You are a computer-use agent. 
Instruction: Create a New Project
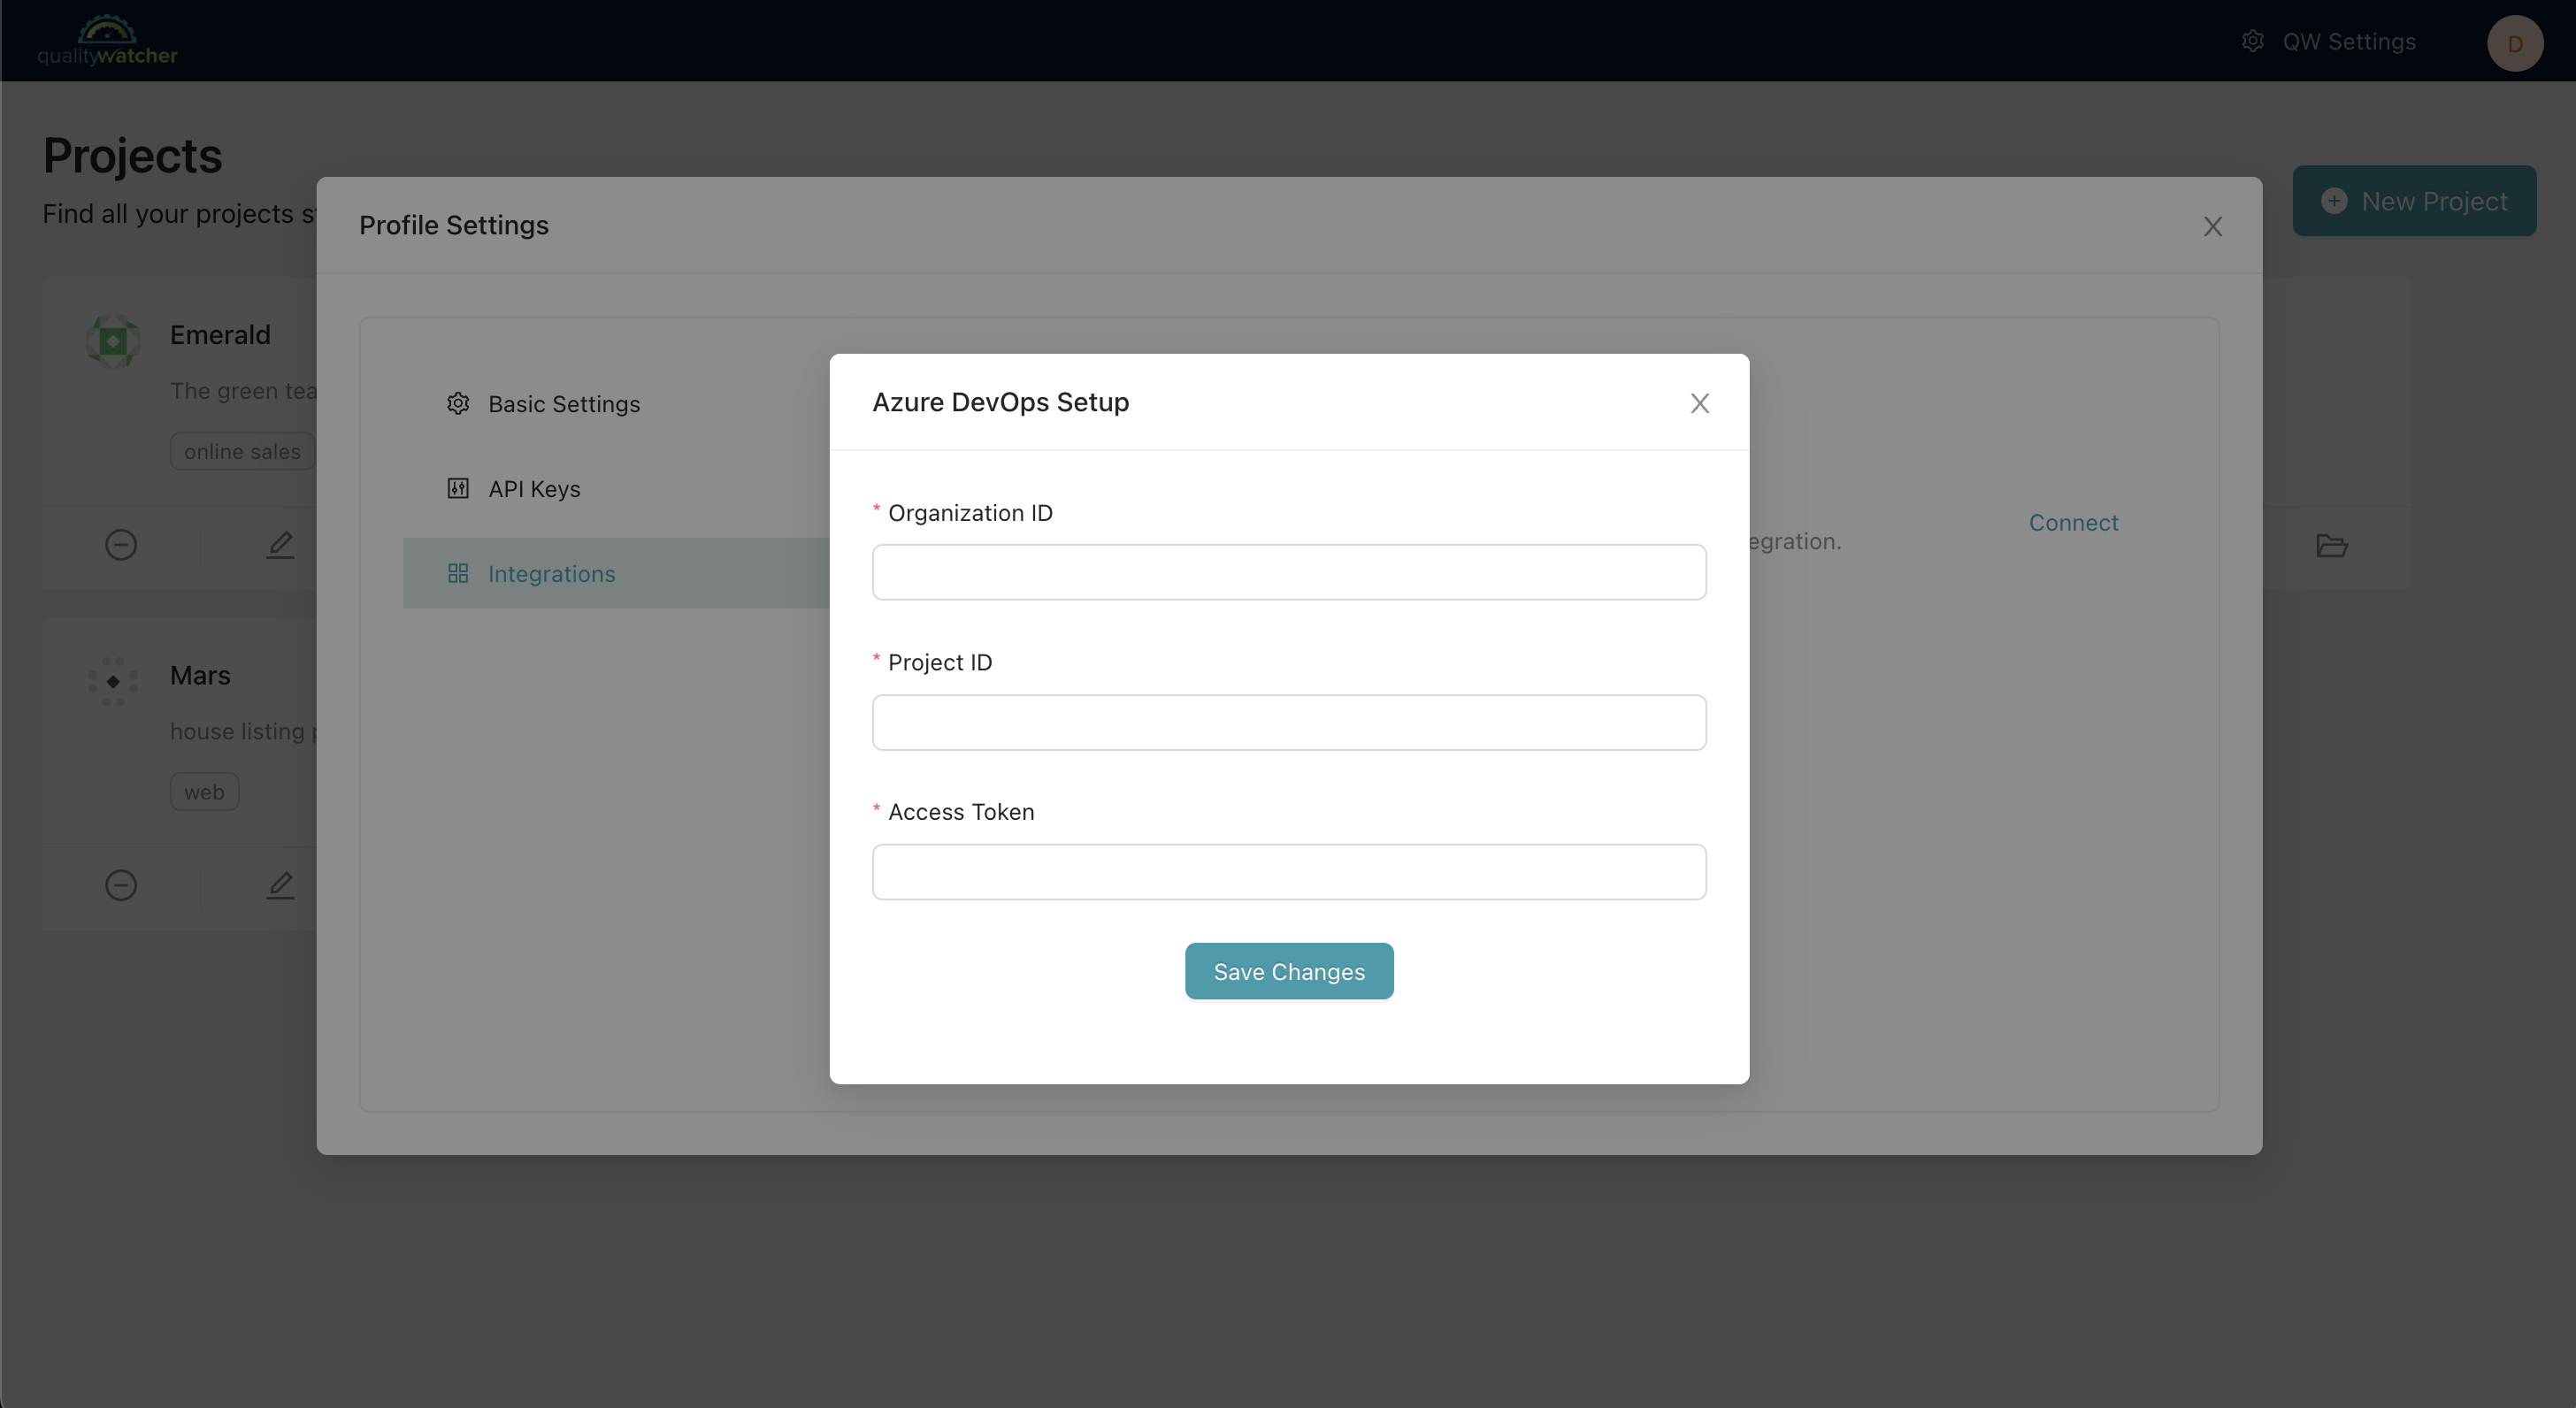pos(2414,201)
